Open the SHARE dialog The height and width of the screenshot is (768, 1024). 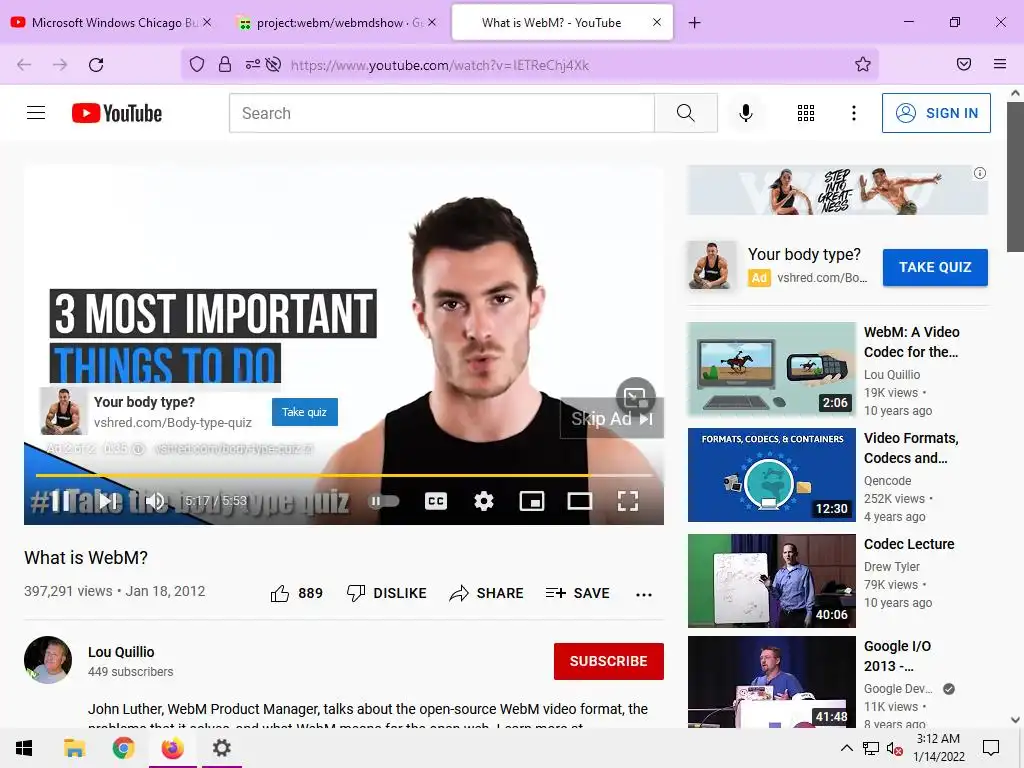(x=487, y=593)
